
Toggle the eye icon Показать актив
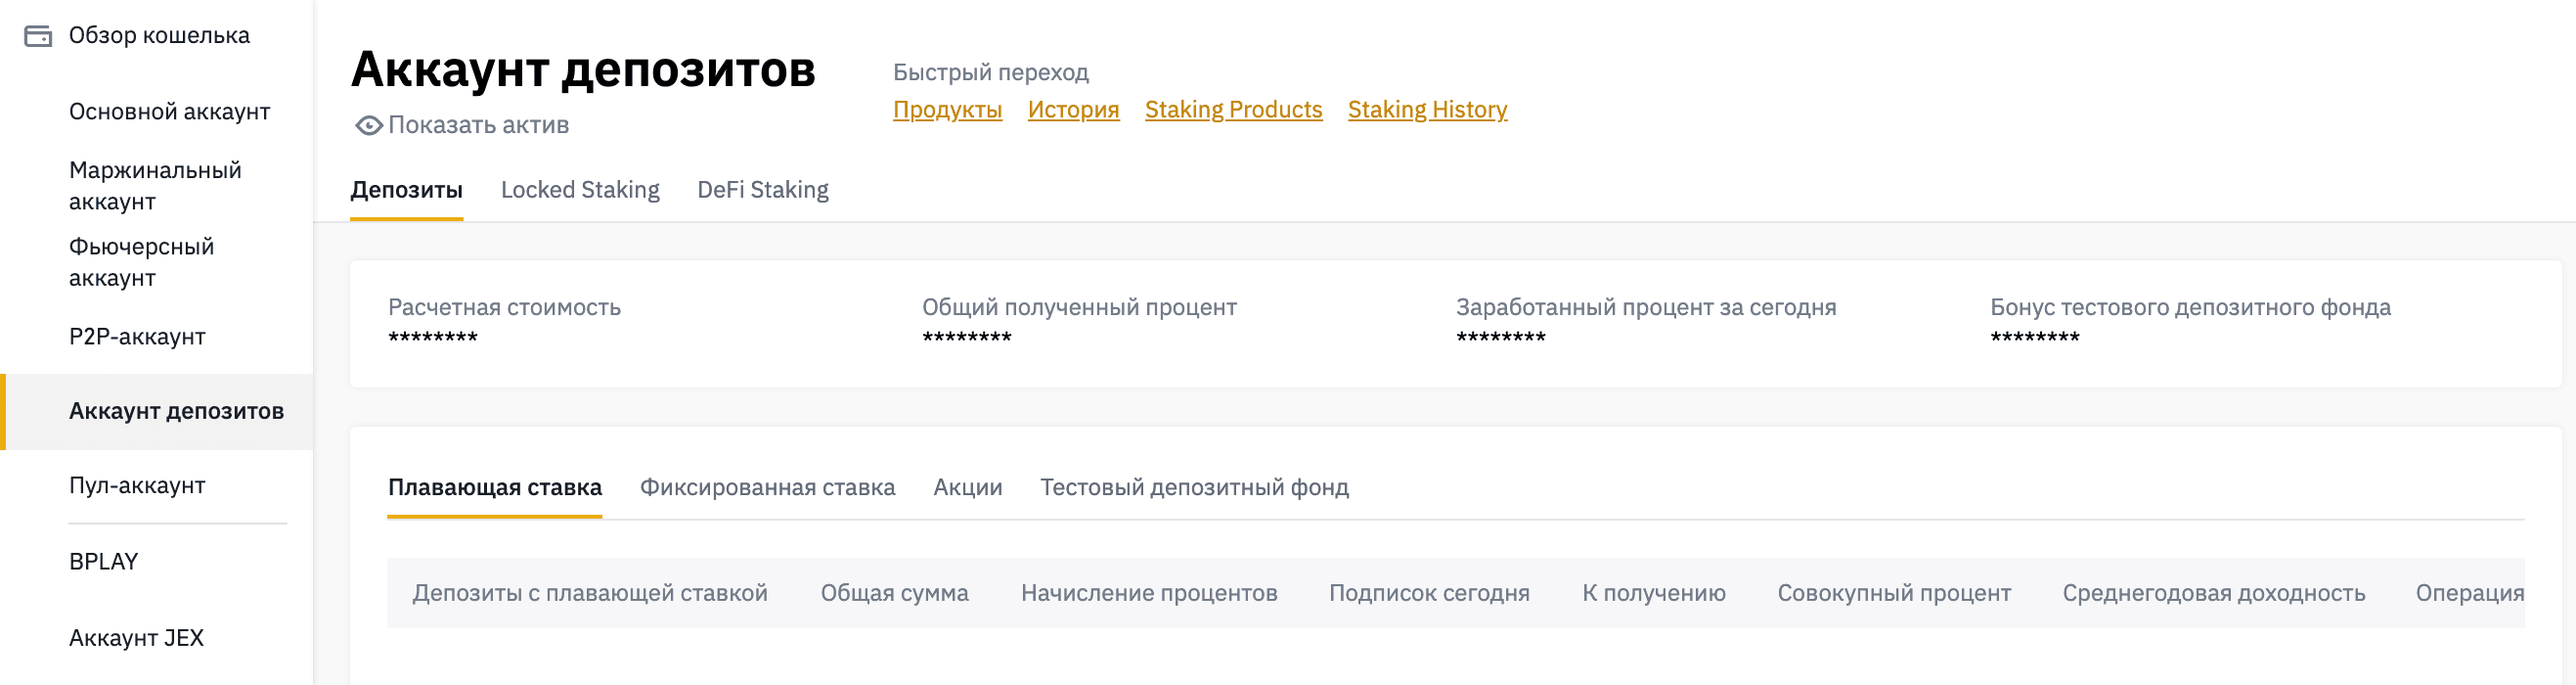[369, 125]
